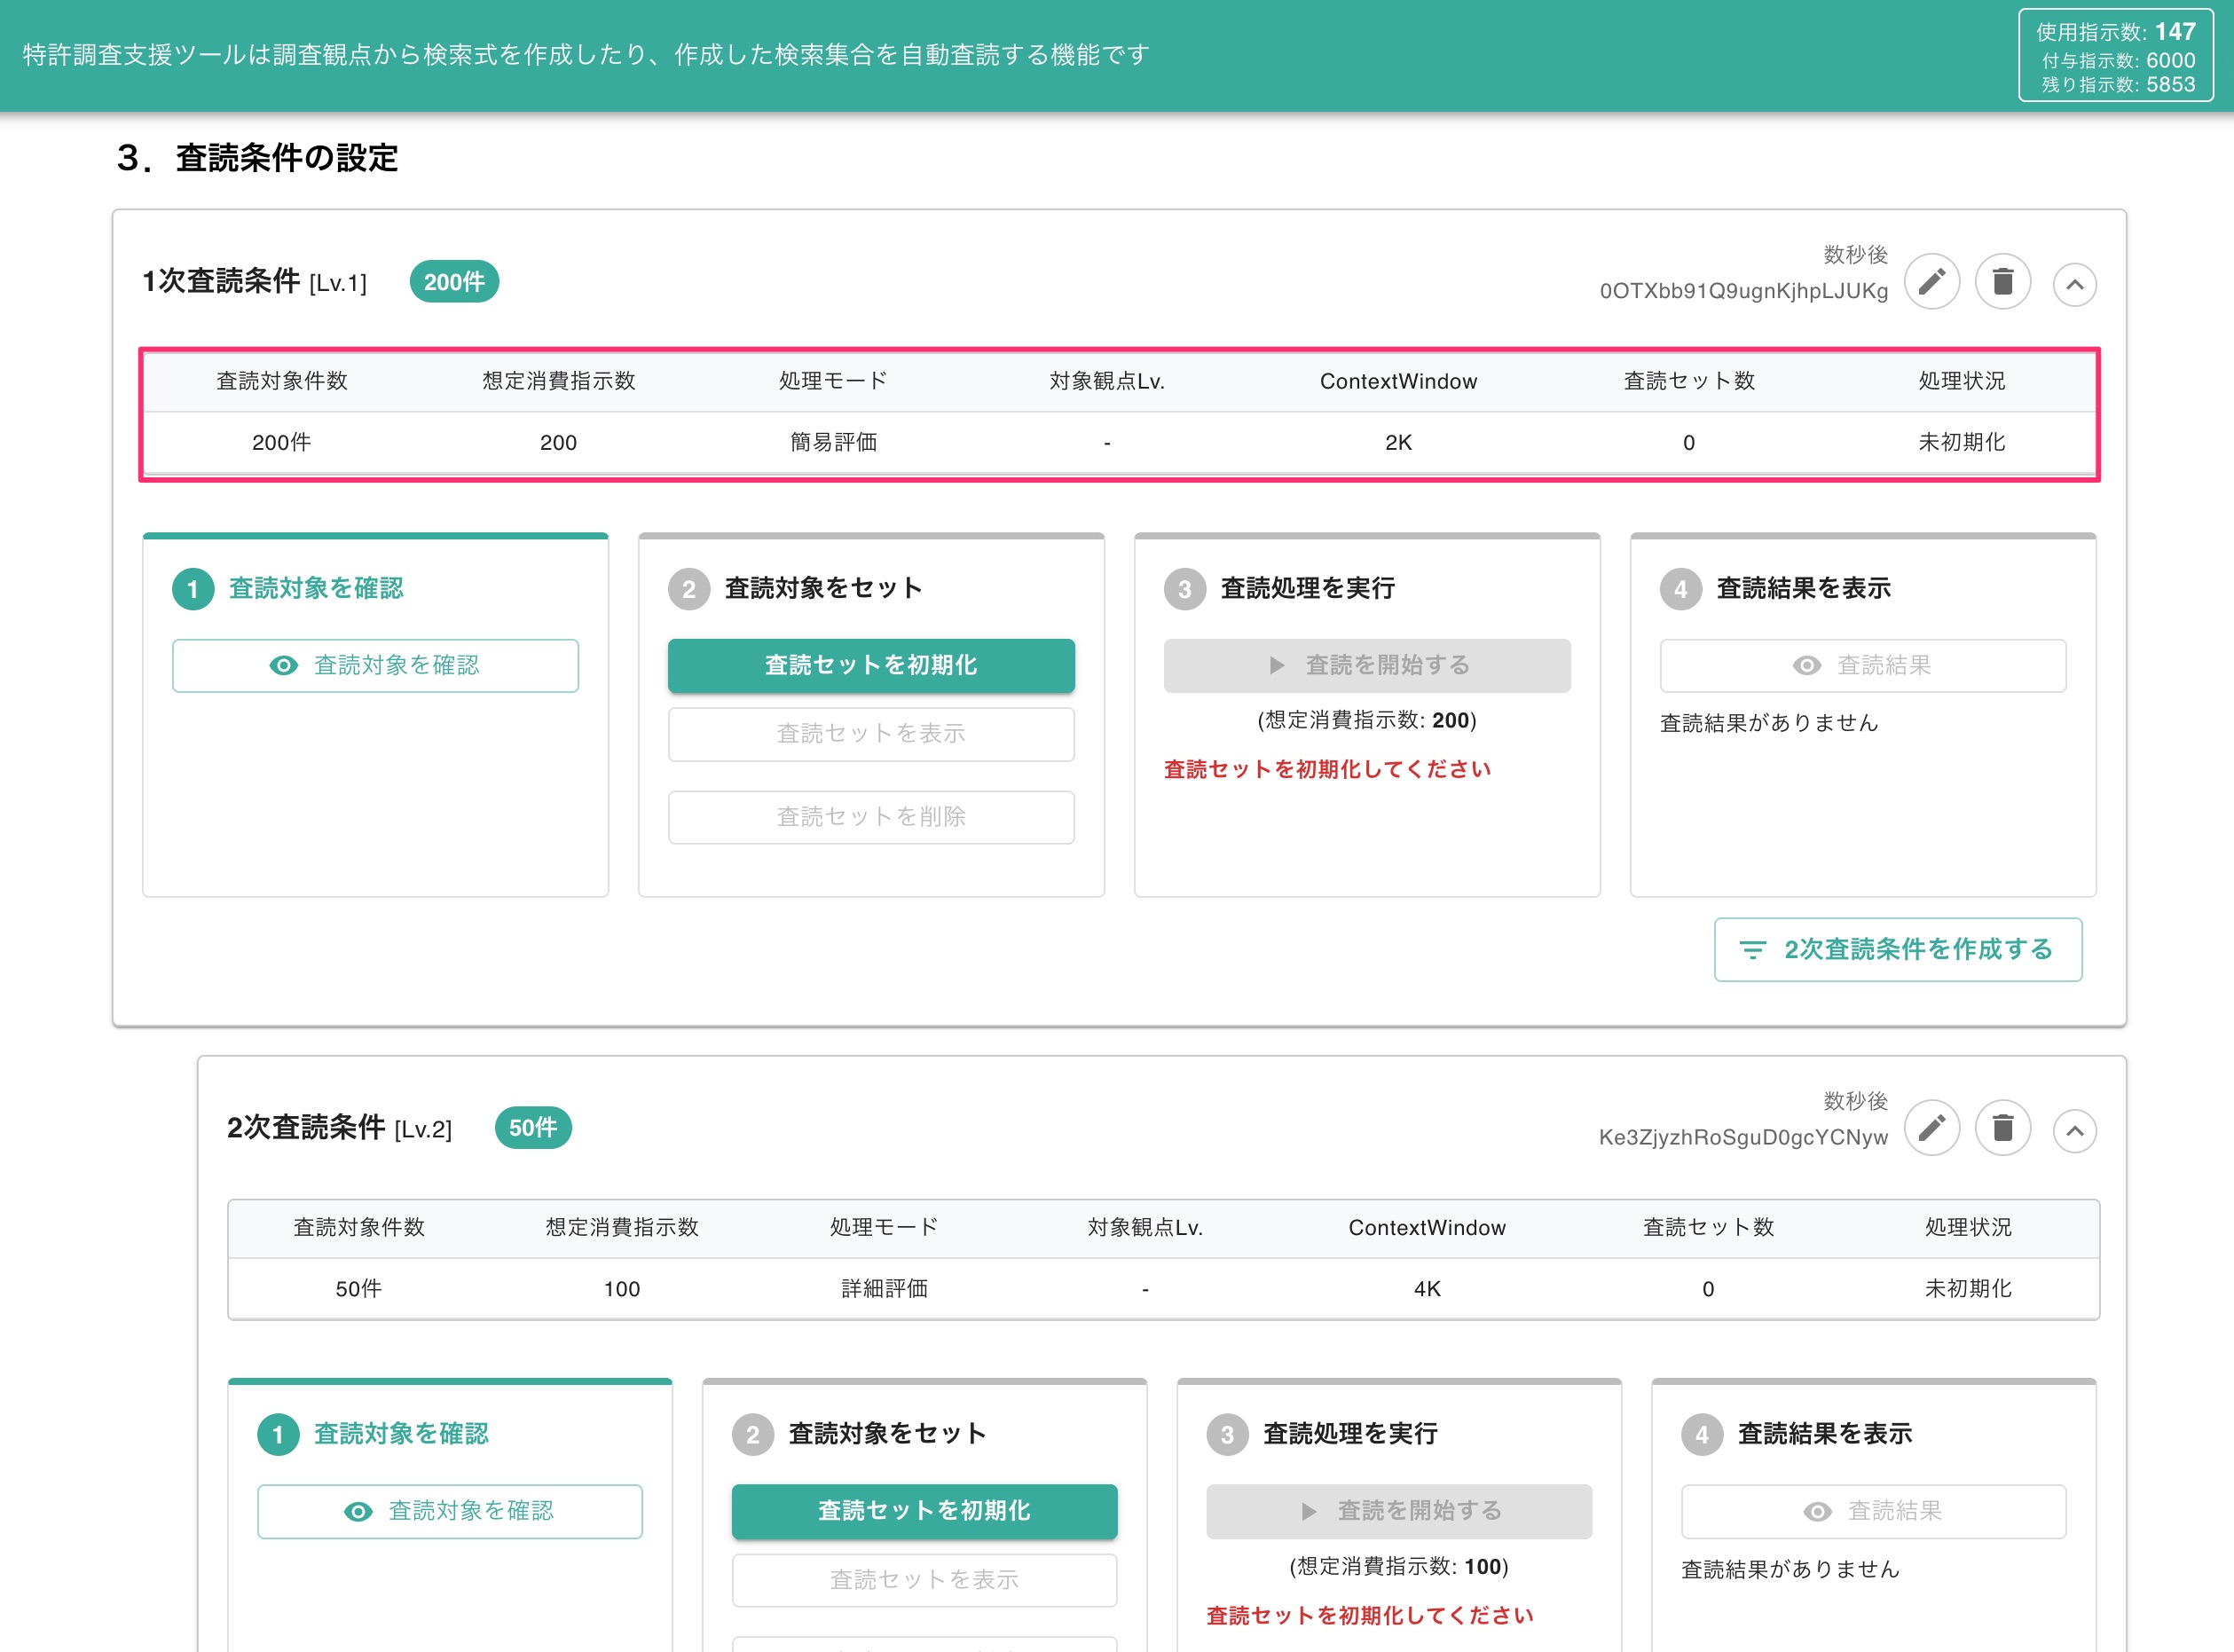Image resolution: width=2234 pixels, height=1652 pixels.
Task: Start review with 査読を開始する in Lv.2
Action: coord(1399,1512)
